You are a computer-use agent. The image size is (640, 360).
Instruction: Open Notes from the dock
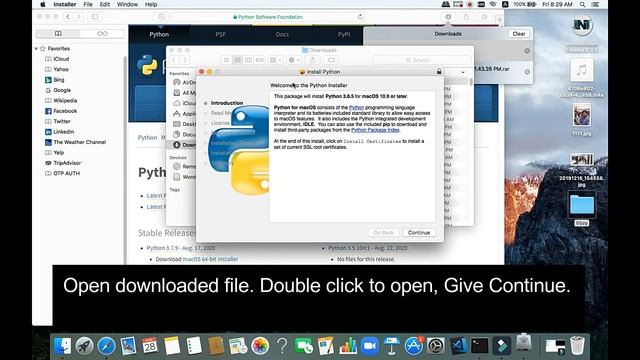point(172,346)
